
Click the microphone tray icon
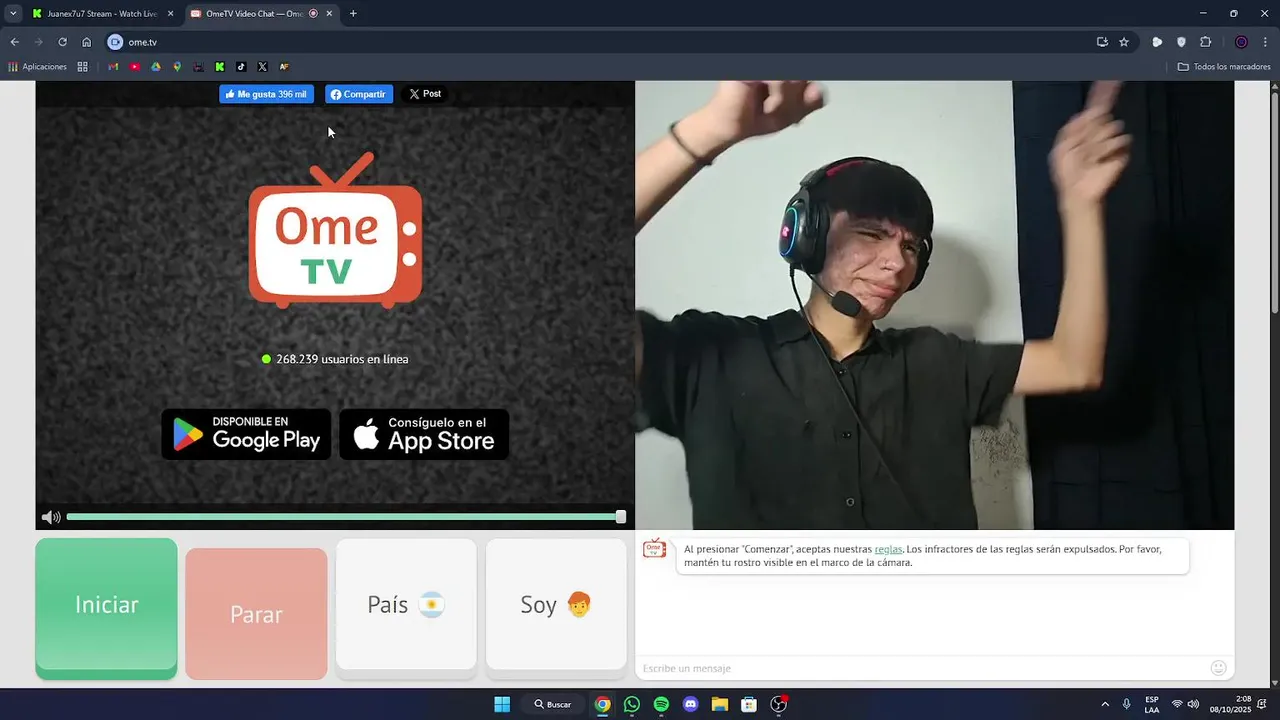1127,704
